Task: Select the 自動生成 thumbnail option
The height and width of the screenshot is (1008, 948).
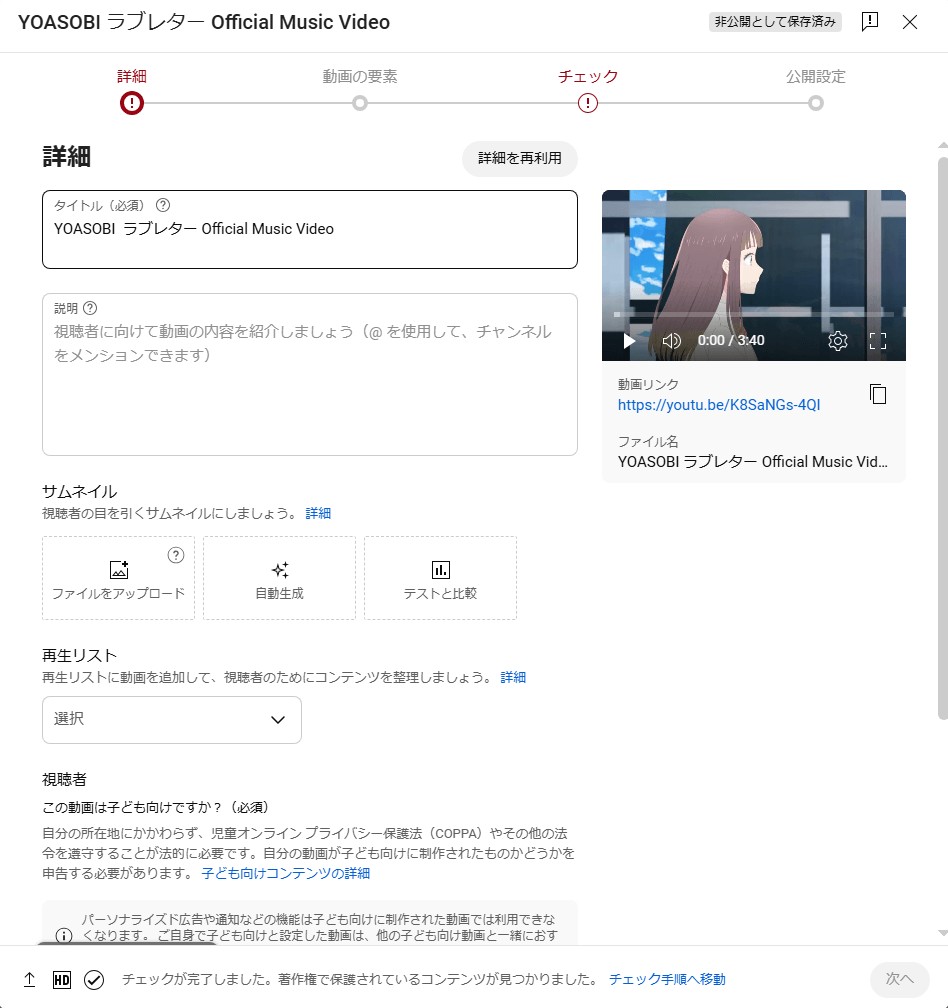Action: (279, 578)
